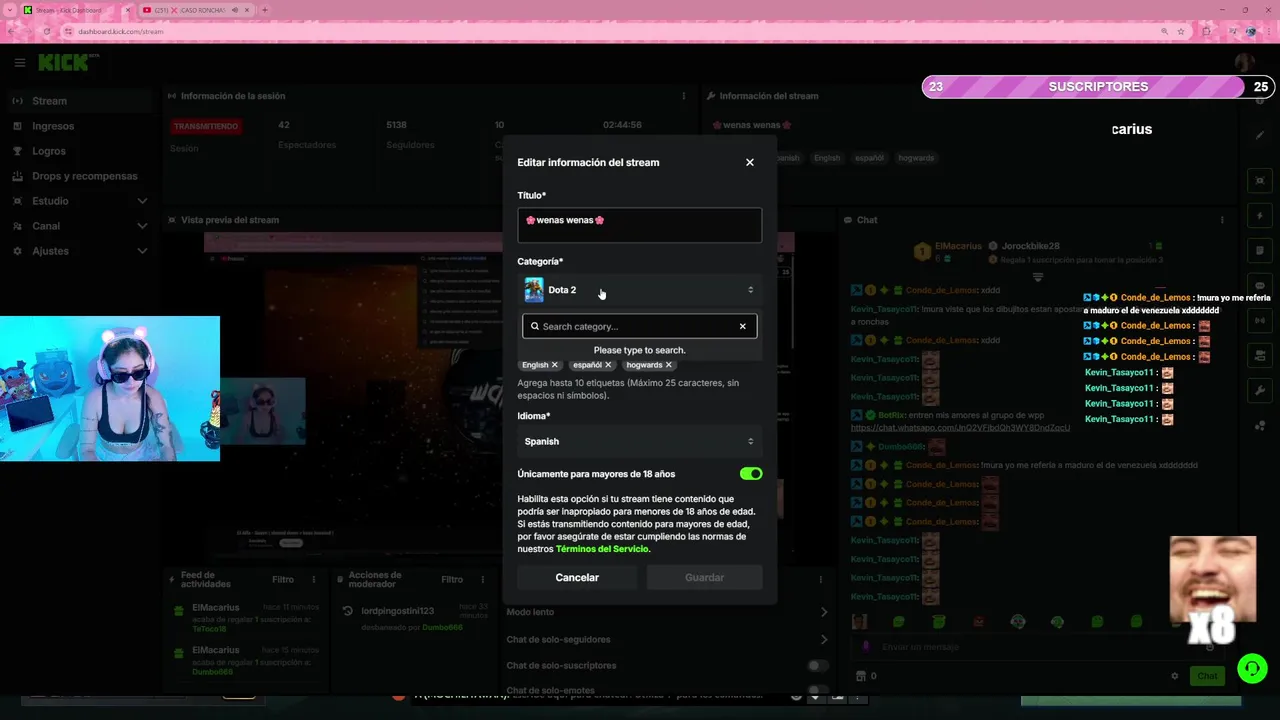Open chat settings gear icon
Viewport: 1280px width, 720px height.
point(1174,676)
